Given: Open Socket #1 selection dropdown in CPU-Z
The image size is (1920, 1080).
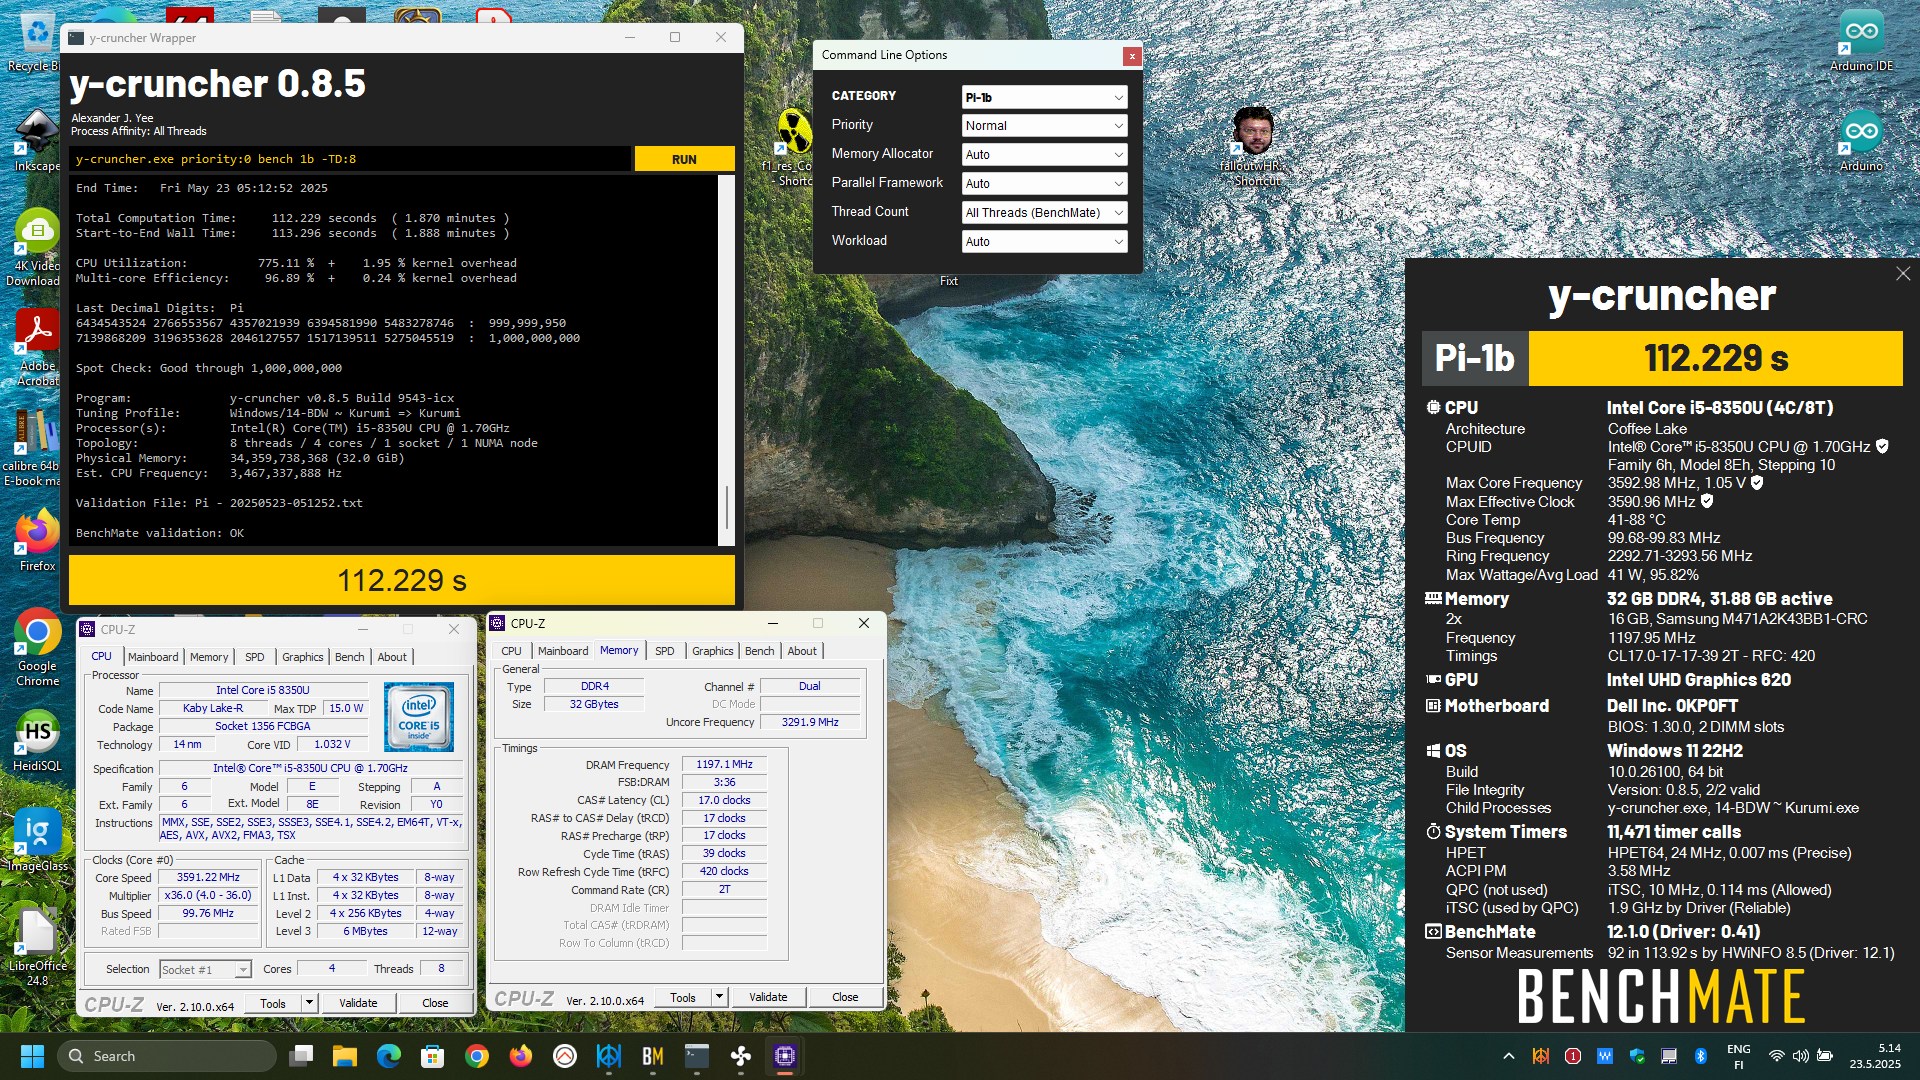Looking at the screenshot, I should pyautogui.click(x=204, y=969).
